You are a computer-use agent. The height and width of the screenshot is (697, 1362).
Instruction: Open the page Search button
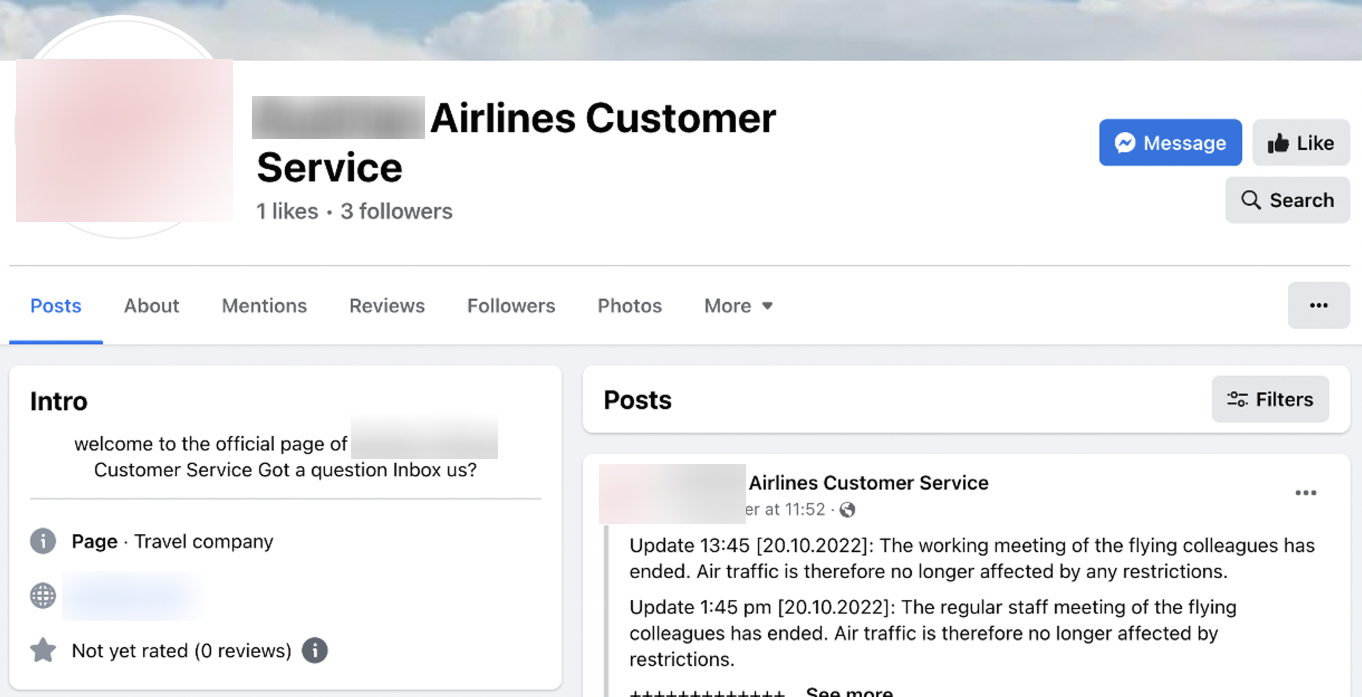point(1287,200)
